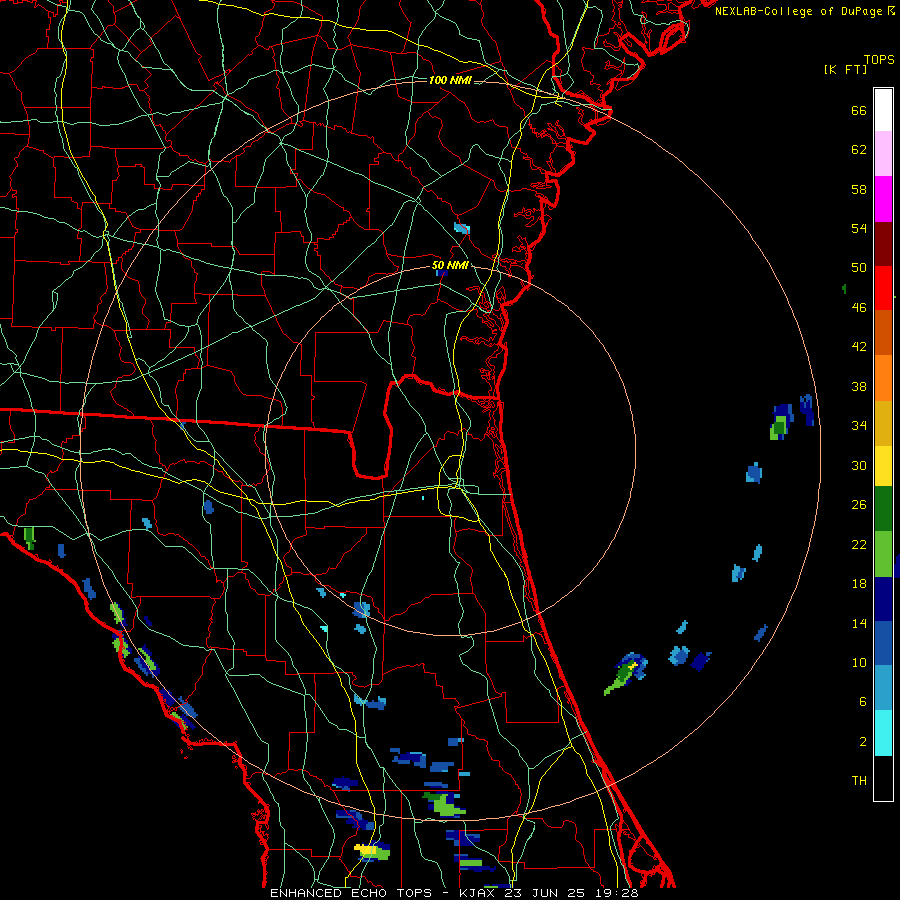900x900 pixels.
Task: Select the bright red legend color band
Action: (883, 288)
